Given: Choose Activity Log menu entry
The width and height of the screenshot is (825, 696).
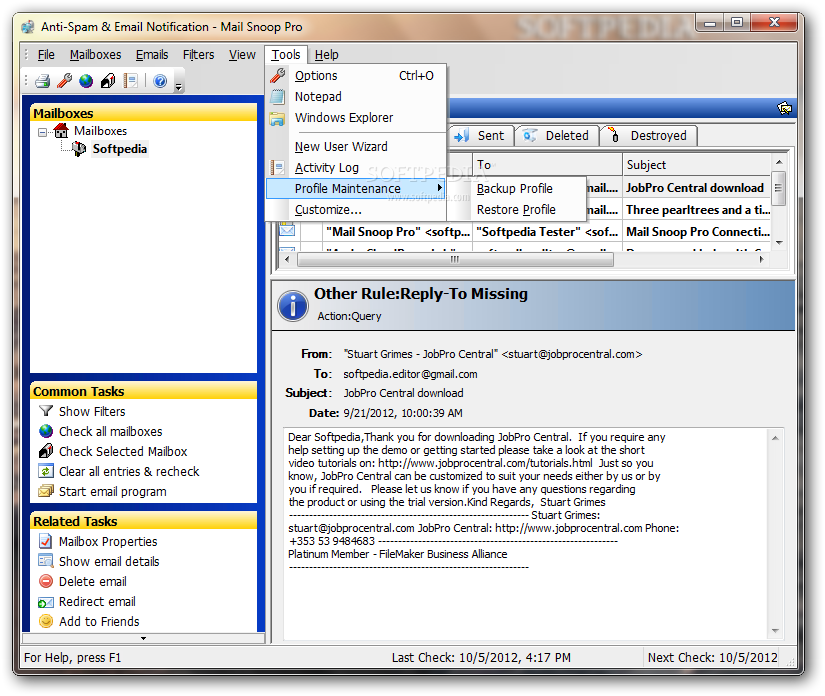Looking at the screenshot, I should [356, 168].
